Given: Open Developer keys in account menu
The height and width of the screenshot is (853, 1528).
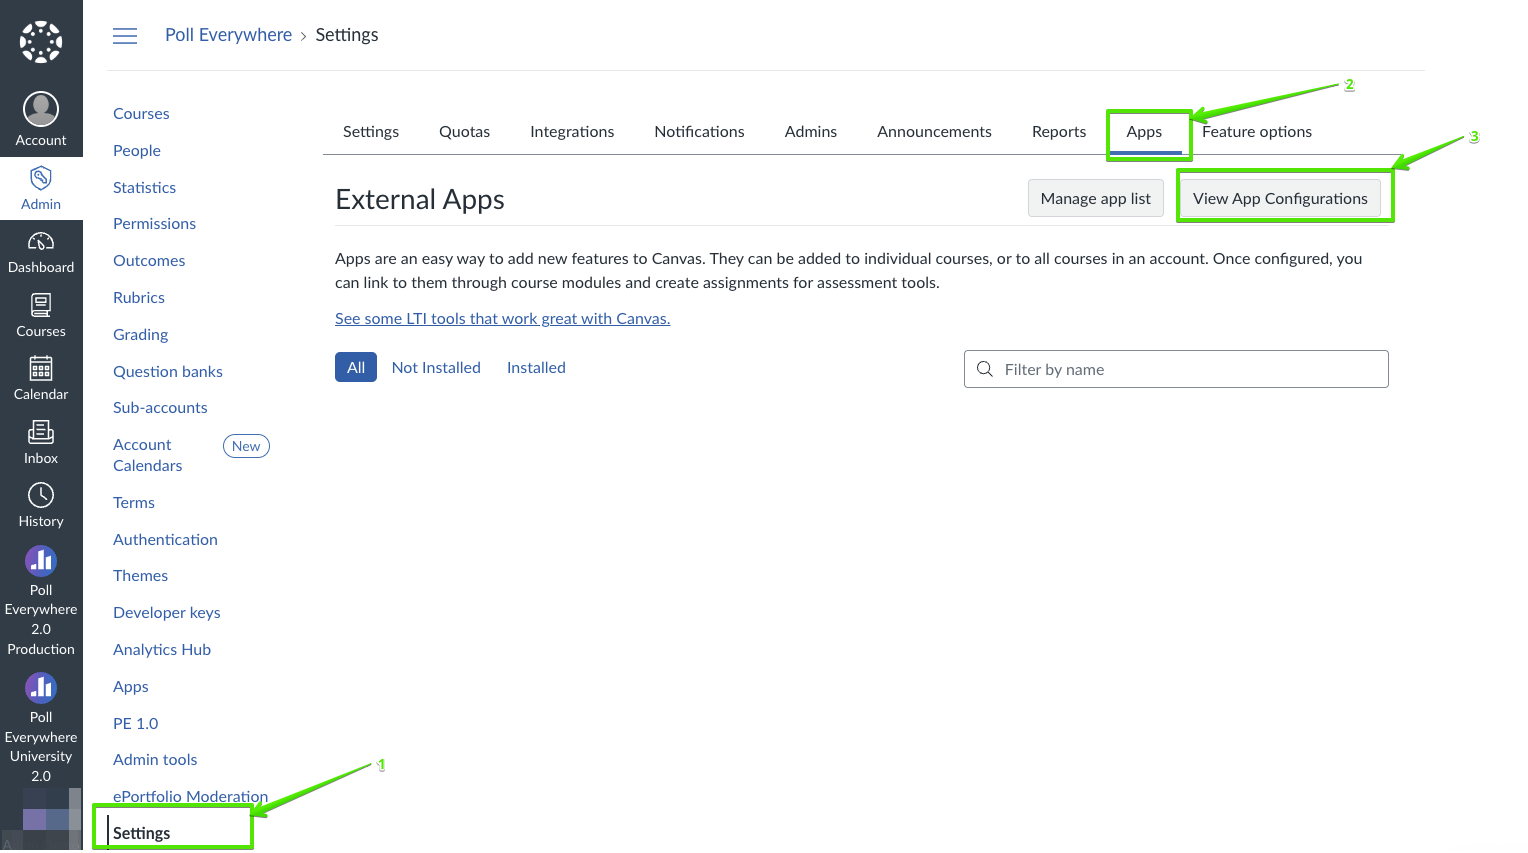Looking at the screenshot, I should click(x=167, y=612).
